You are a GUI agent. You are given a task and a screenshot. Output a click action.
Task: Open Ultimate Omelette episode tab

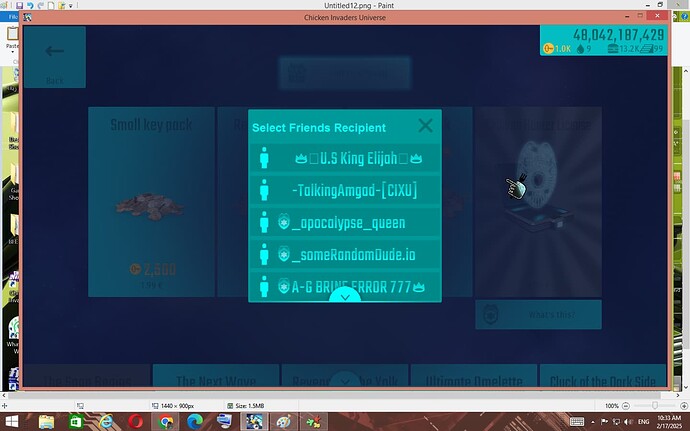pos(474,377)
